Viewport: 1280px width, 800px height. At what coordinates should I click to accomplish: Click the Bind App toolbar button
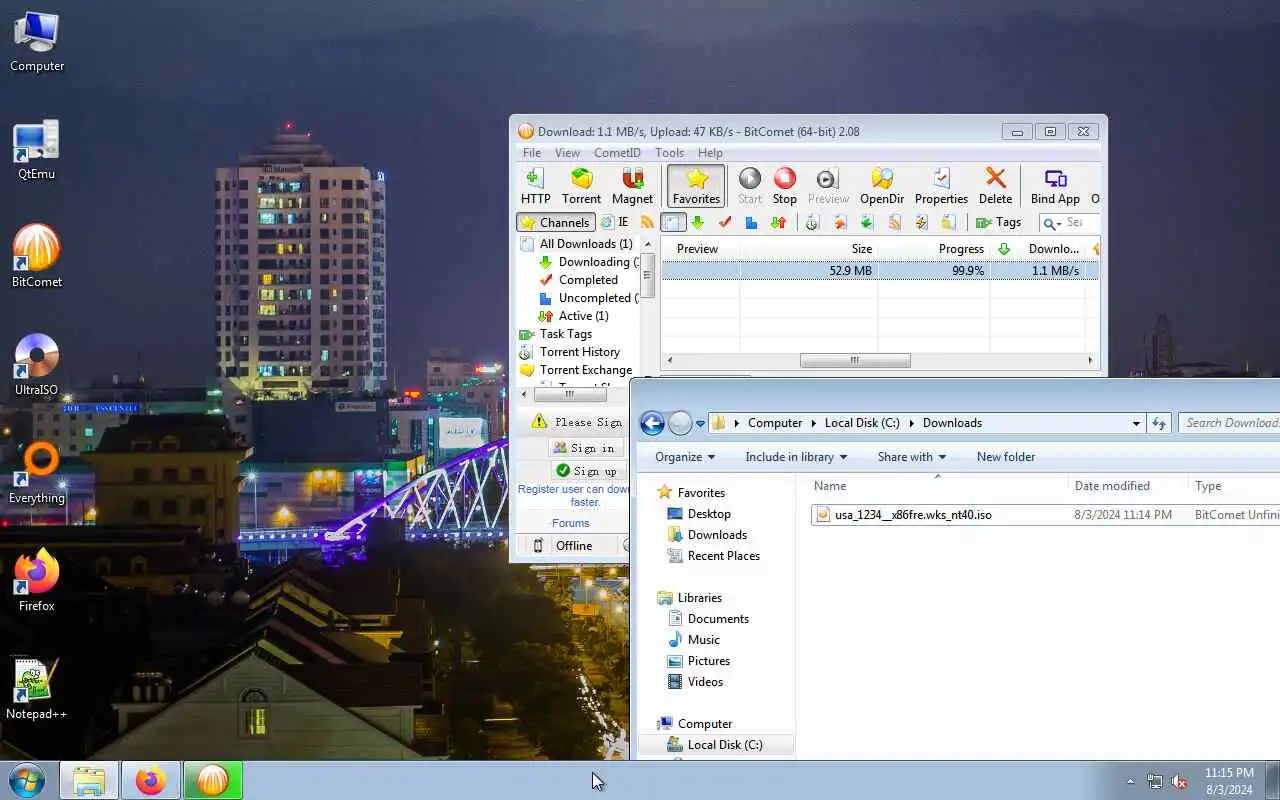tap(1055, 187)
